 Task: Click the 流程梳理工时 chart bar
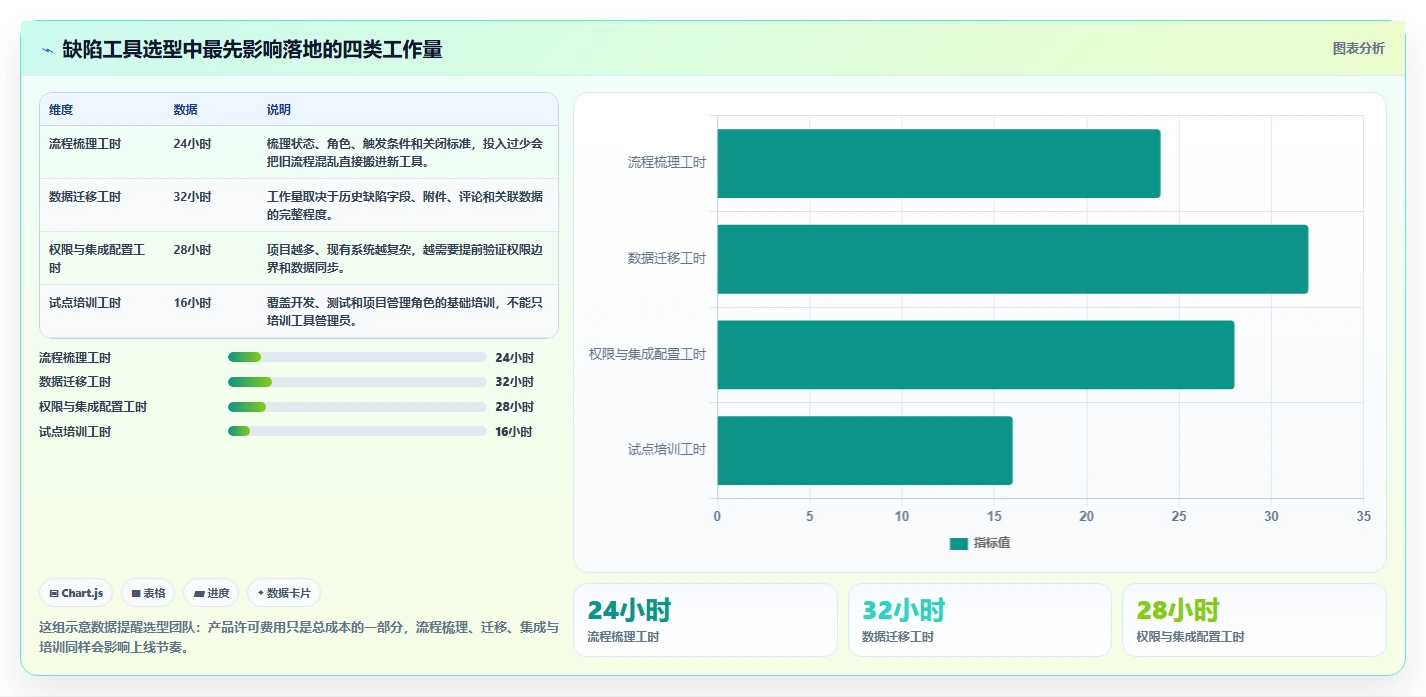click(x=939, y=163)
